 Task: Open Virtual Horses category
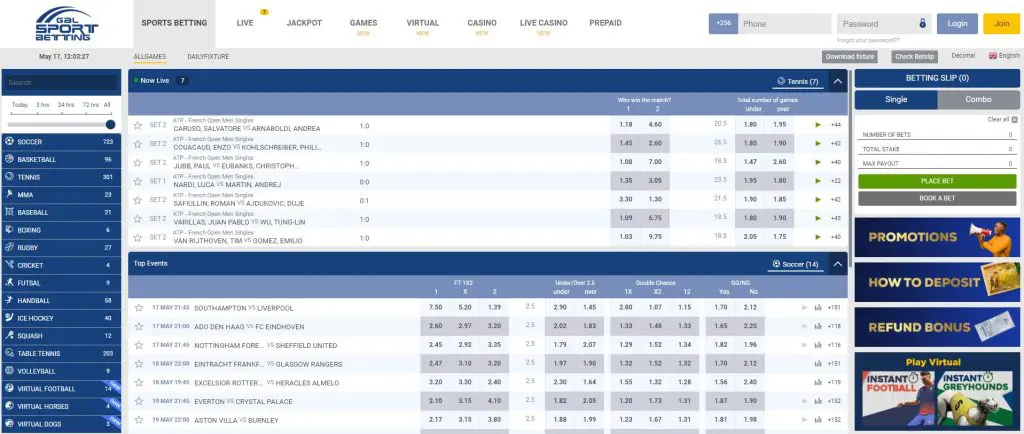coord(61,406)
